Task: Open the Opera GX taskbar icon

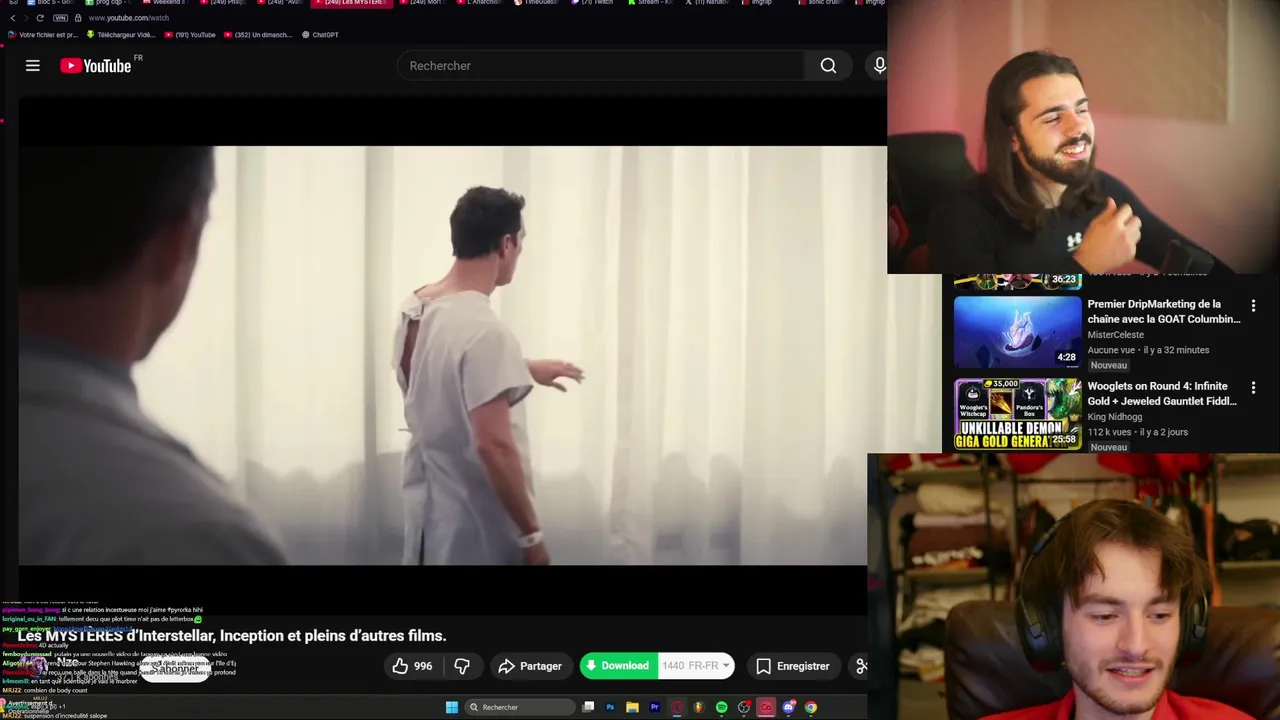Action: click(x=677, y=707)
